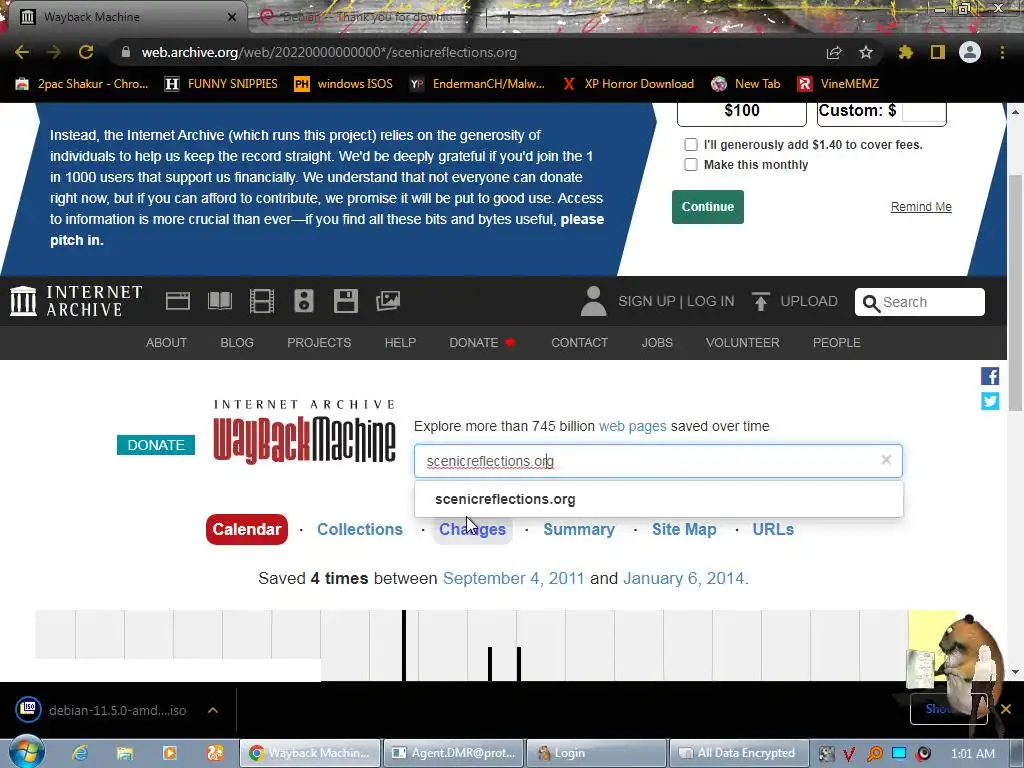Image resolution: width=1024 pixels, height=768 pixels.
Task: Click the green Continue button
Action: [708, 206]
